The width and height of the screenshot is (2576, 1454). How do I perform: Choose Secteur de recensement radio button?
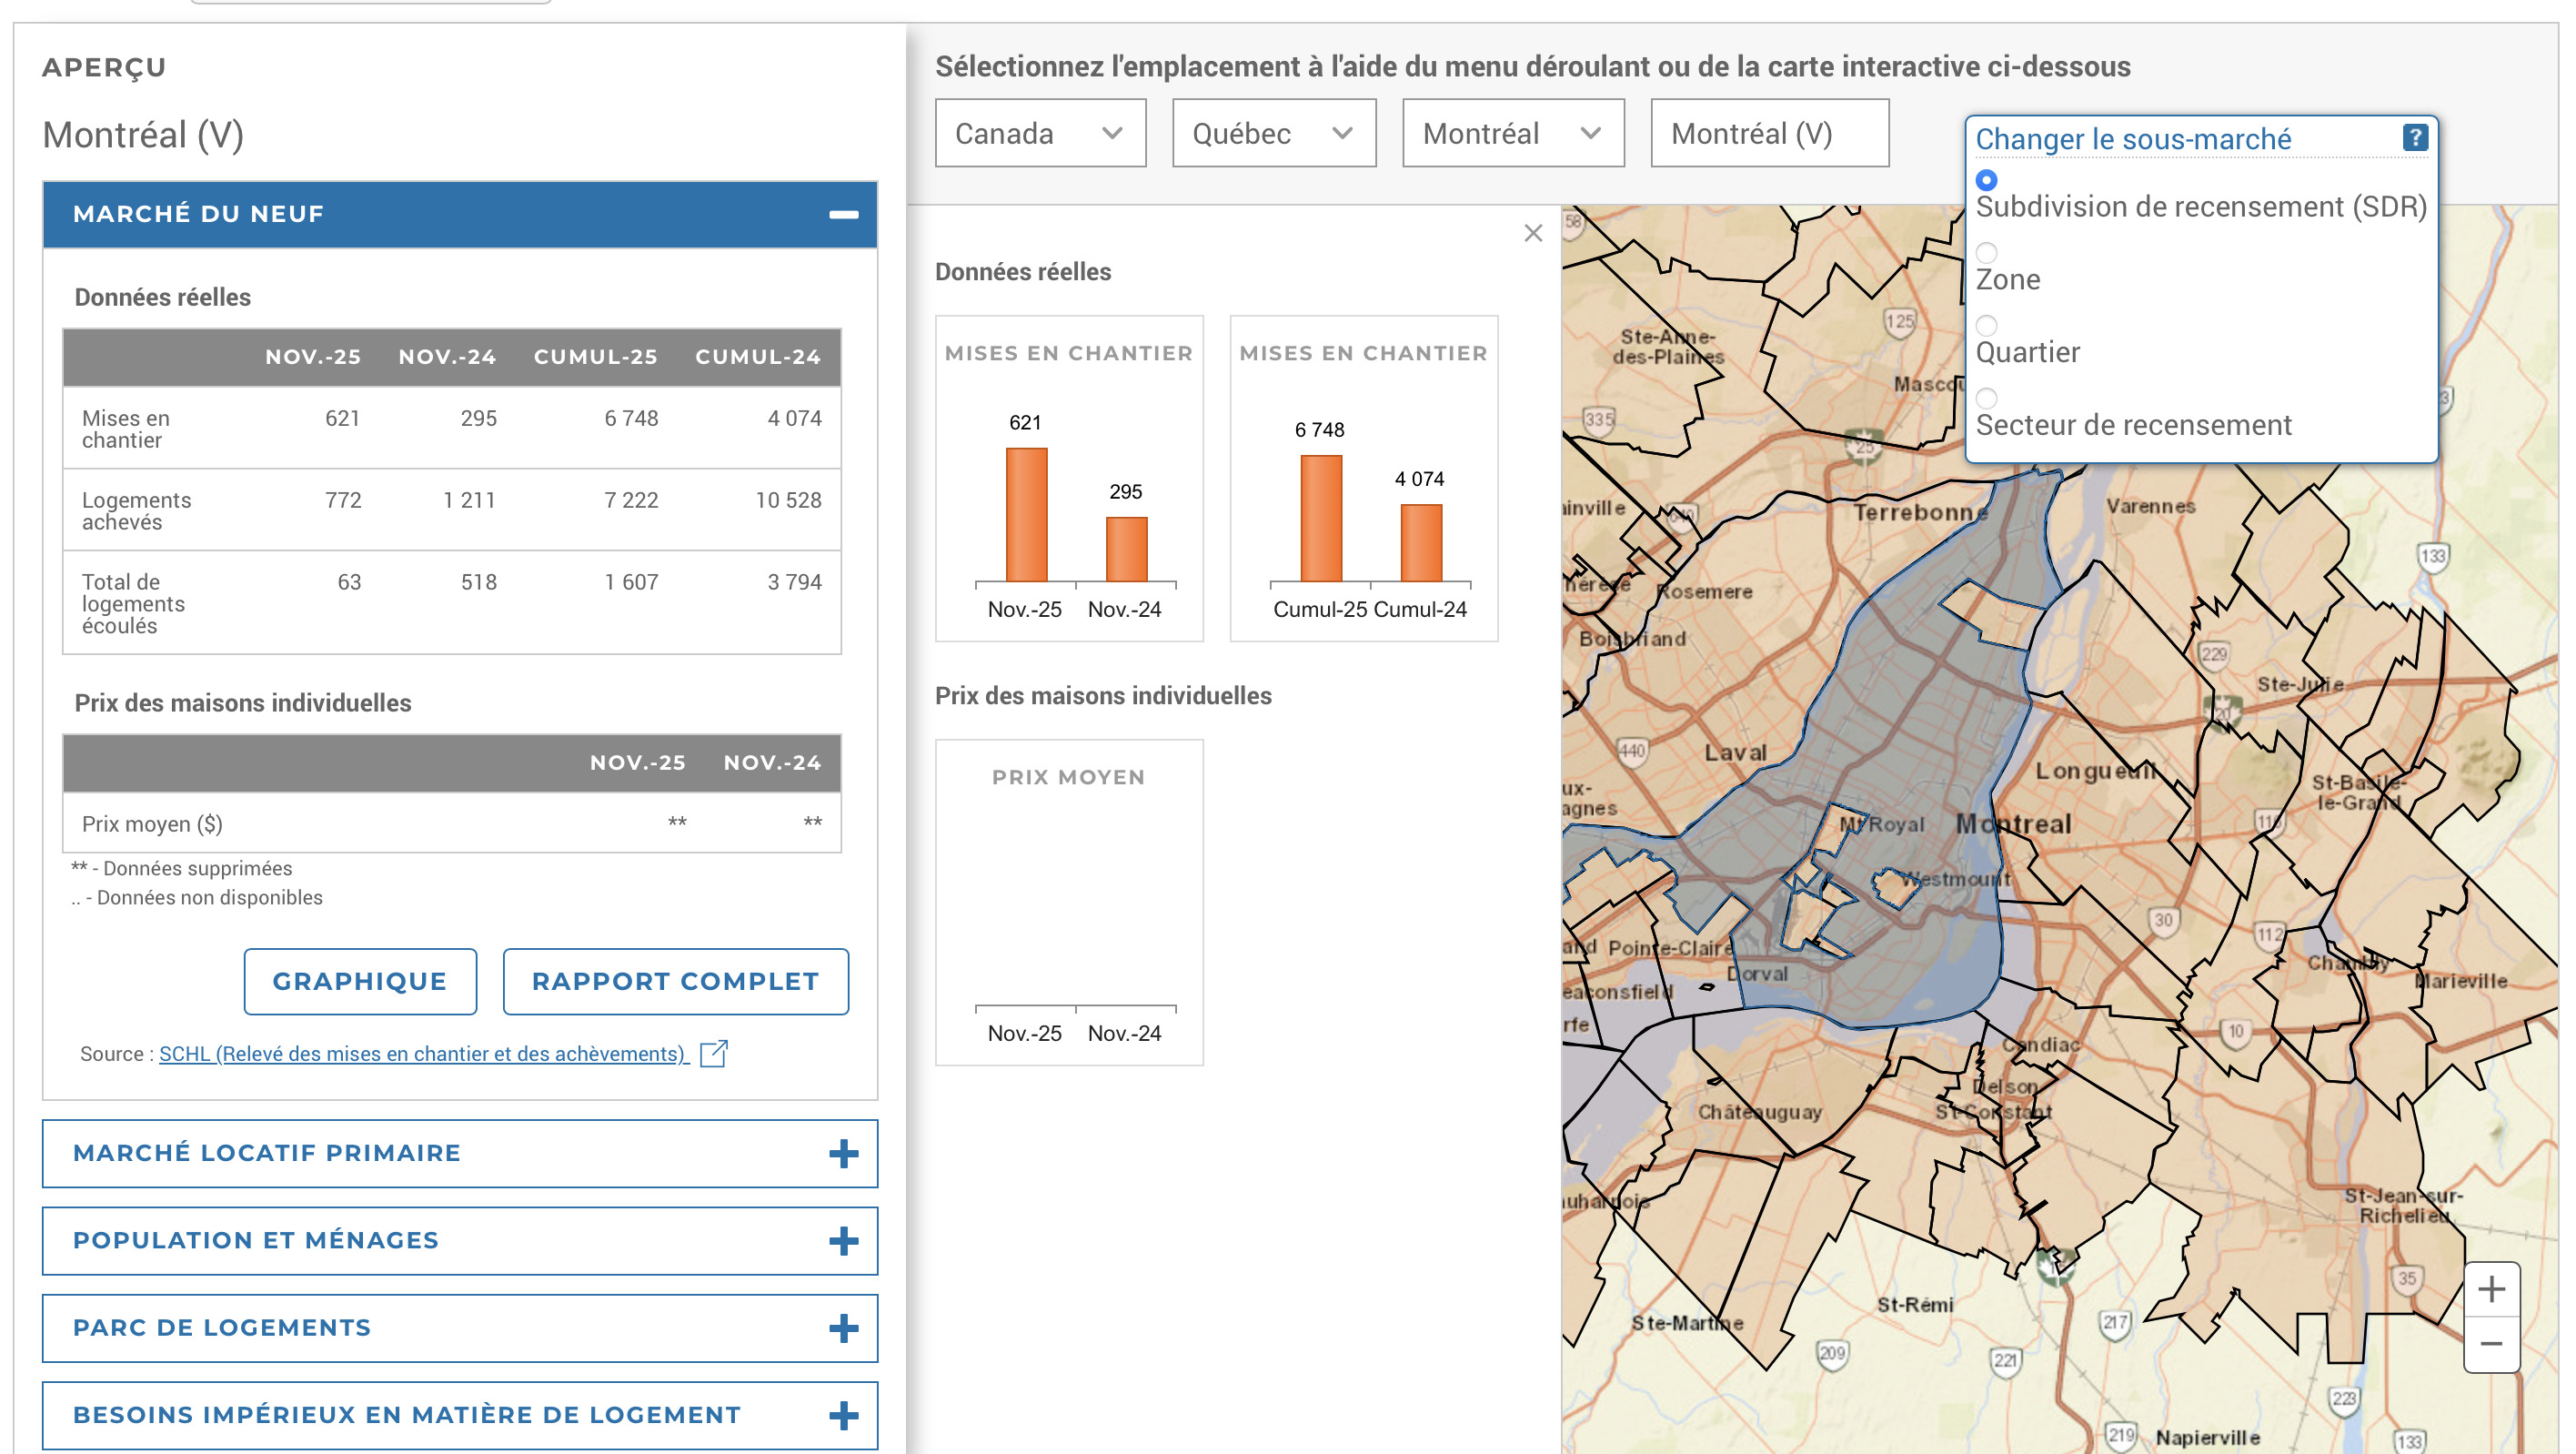pos(1986,398)
